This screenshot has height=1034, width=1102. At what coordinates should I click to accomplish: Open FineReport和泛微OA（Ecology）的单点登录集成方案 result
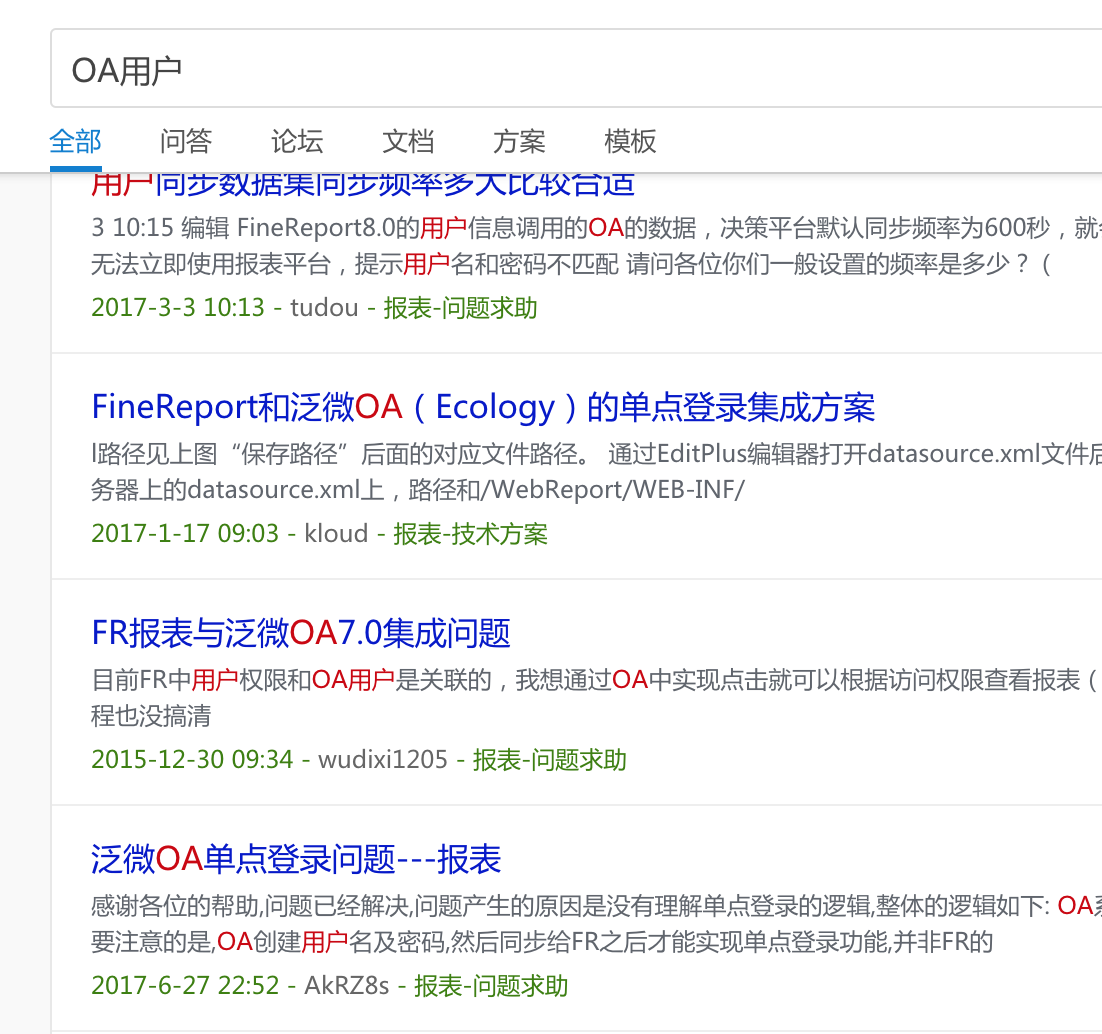point(483,407)
